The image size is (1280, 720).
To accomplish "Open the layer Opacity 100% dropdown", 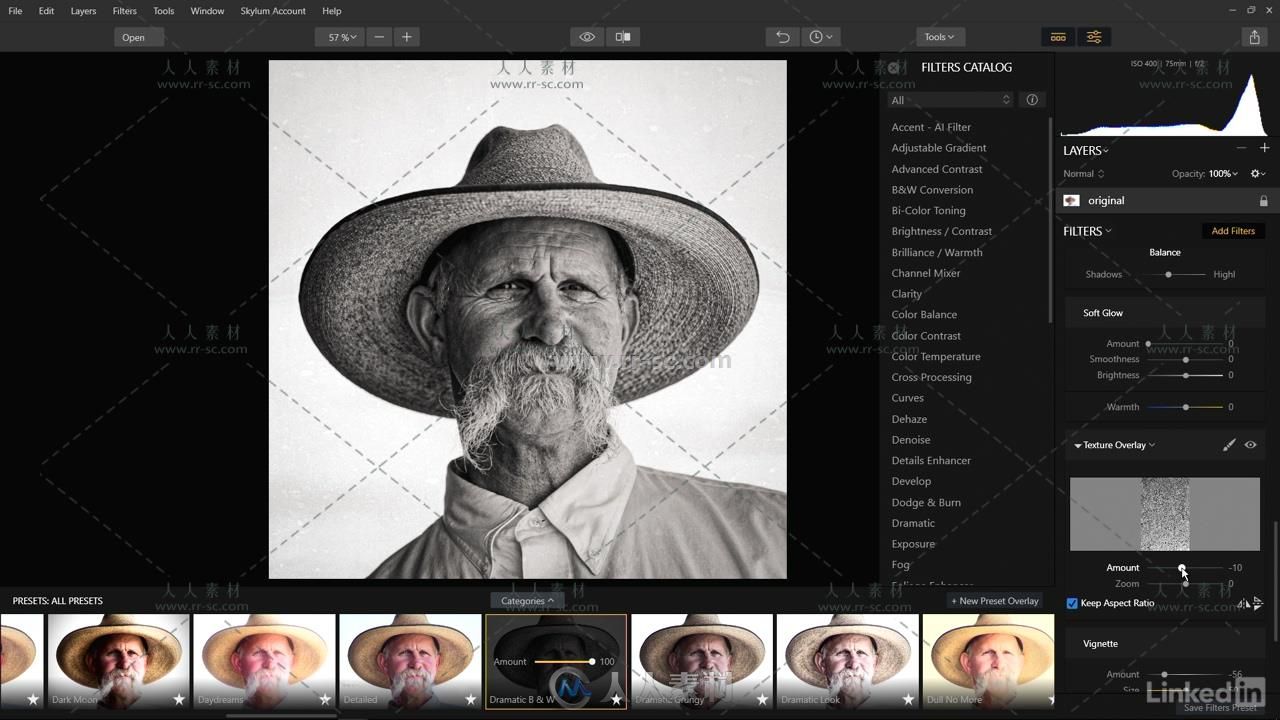I will [x=1223, y=174].
